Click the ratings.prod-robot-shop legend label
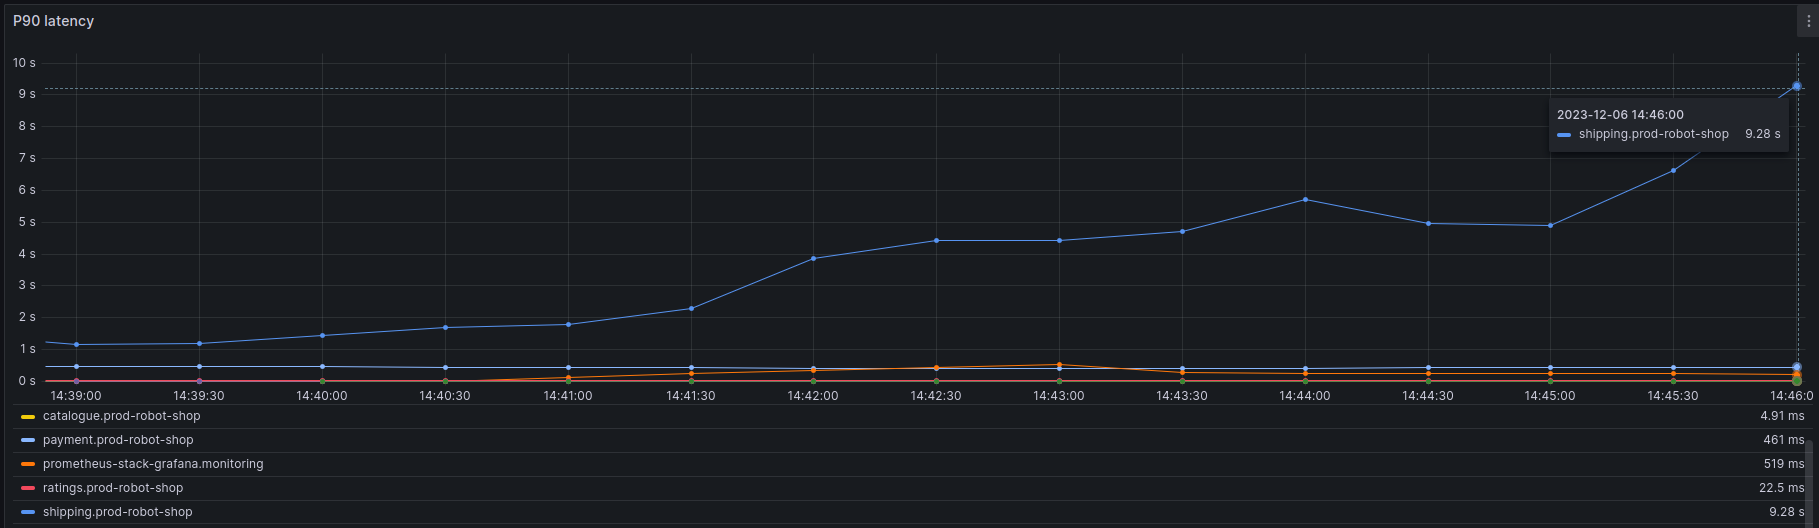 click(x=113, y=488)
